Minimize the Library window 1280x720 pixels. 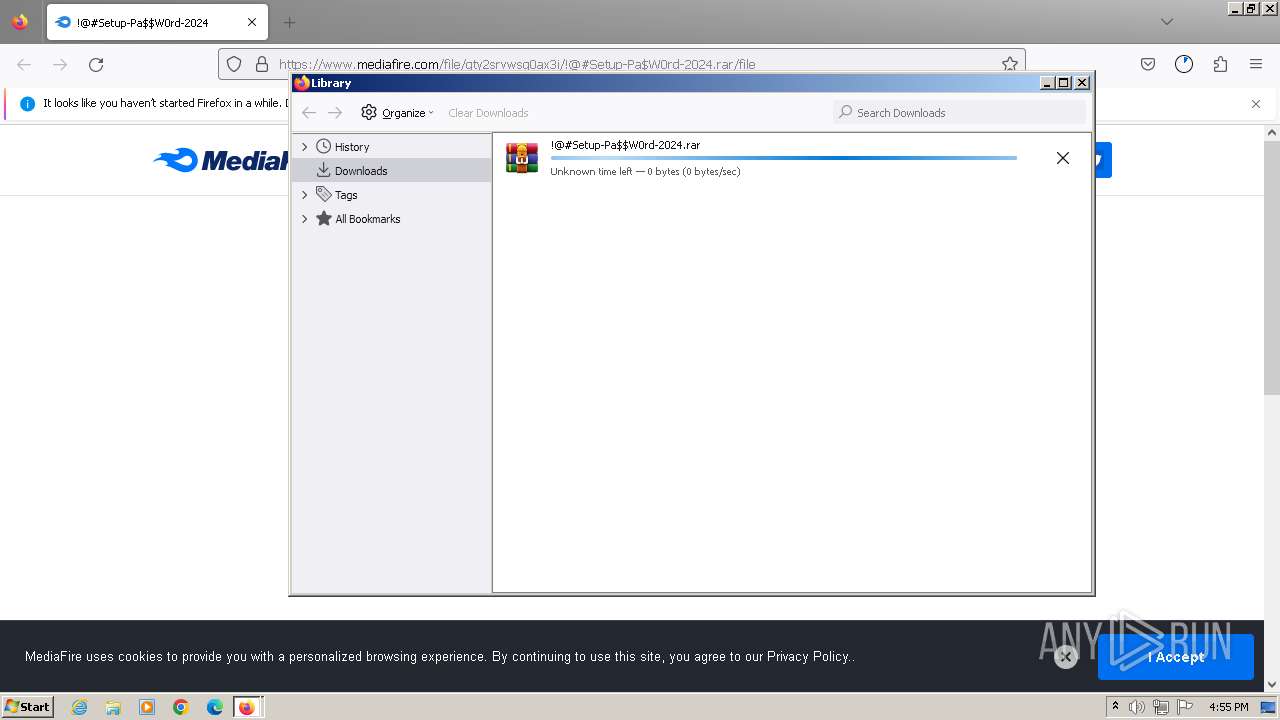1046,83
